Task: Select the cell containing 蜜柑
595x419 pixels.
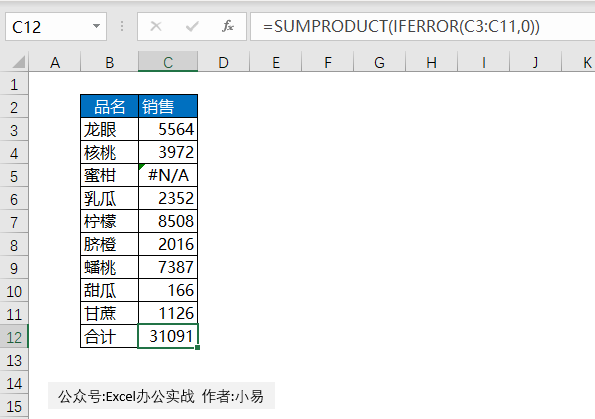Action: point(110,175)
